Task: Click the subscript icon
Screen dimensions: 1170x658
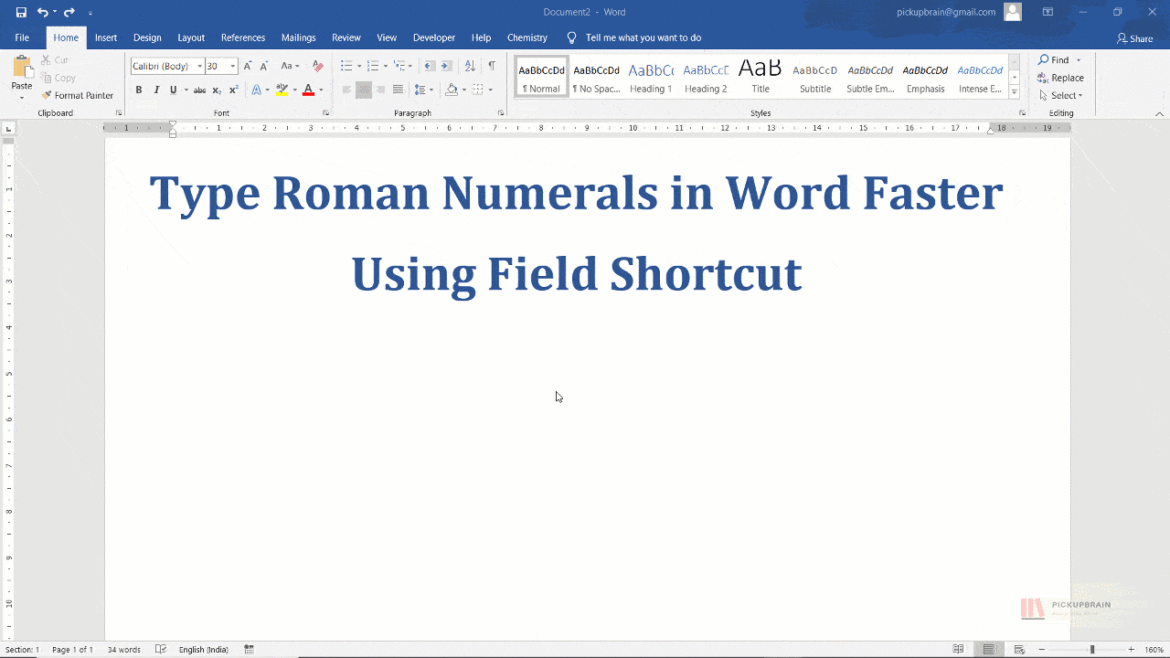Action: [216, 89]
